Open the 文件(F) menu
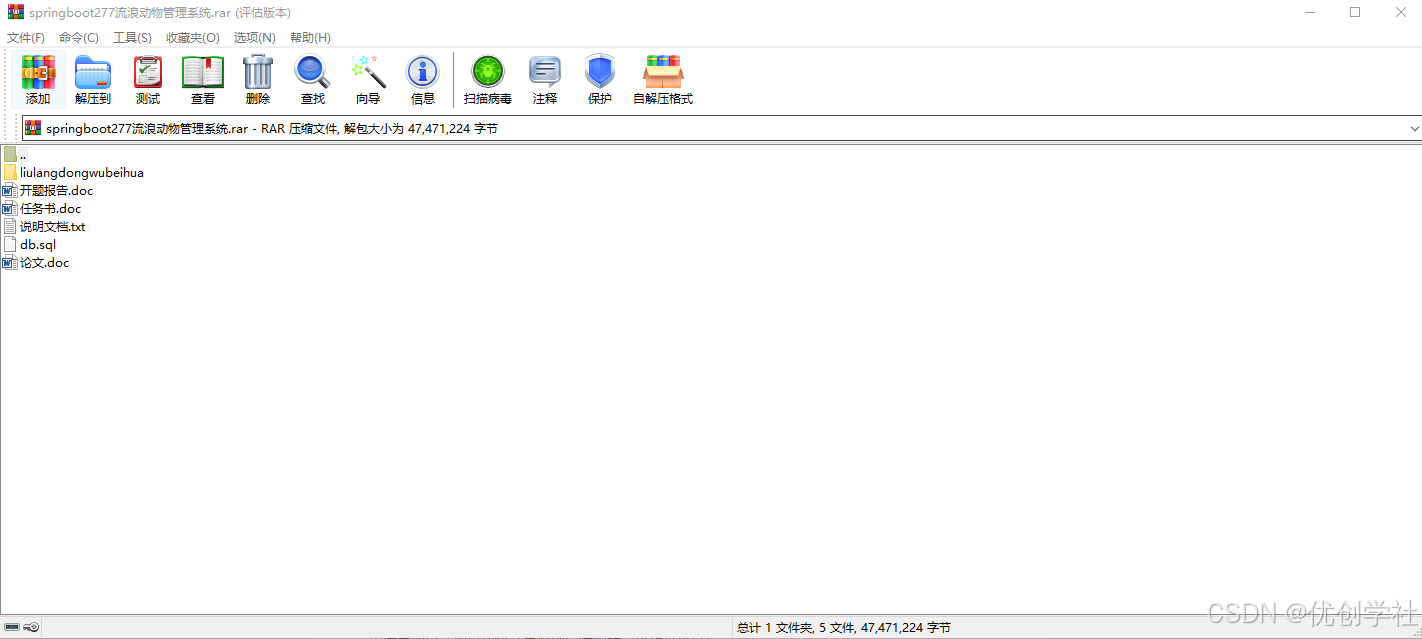Viewport: 1422px width, 639px height. pos(26,37)
